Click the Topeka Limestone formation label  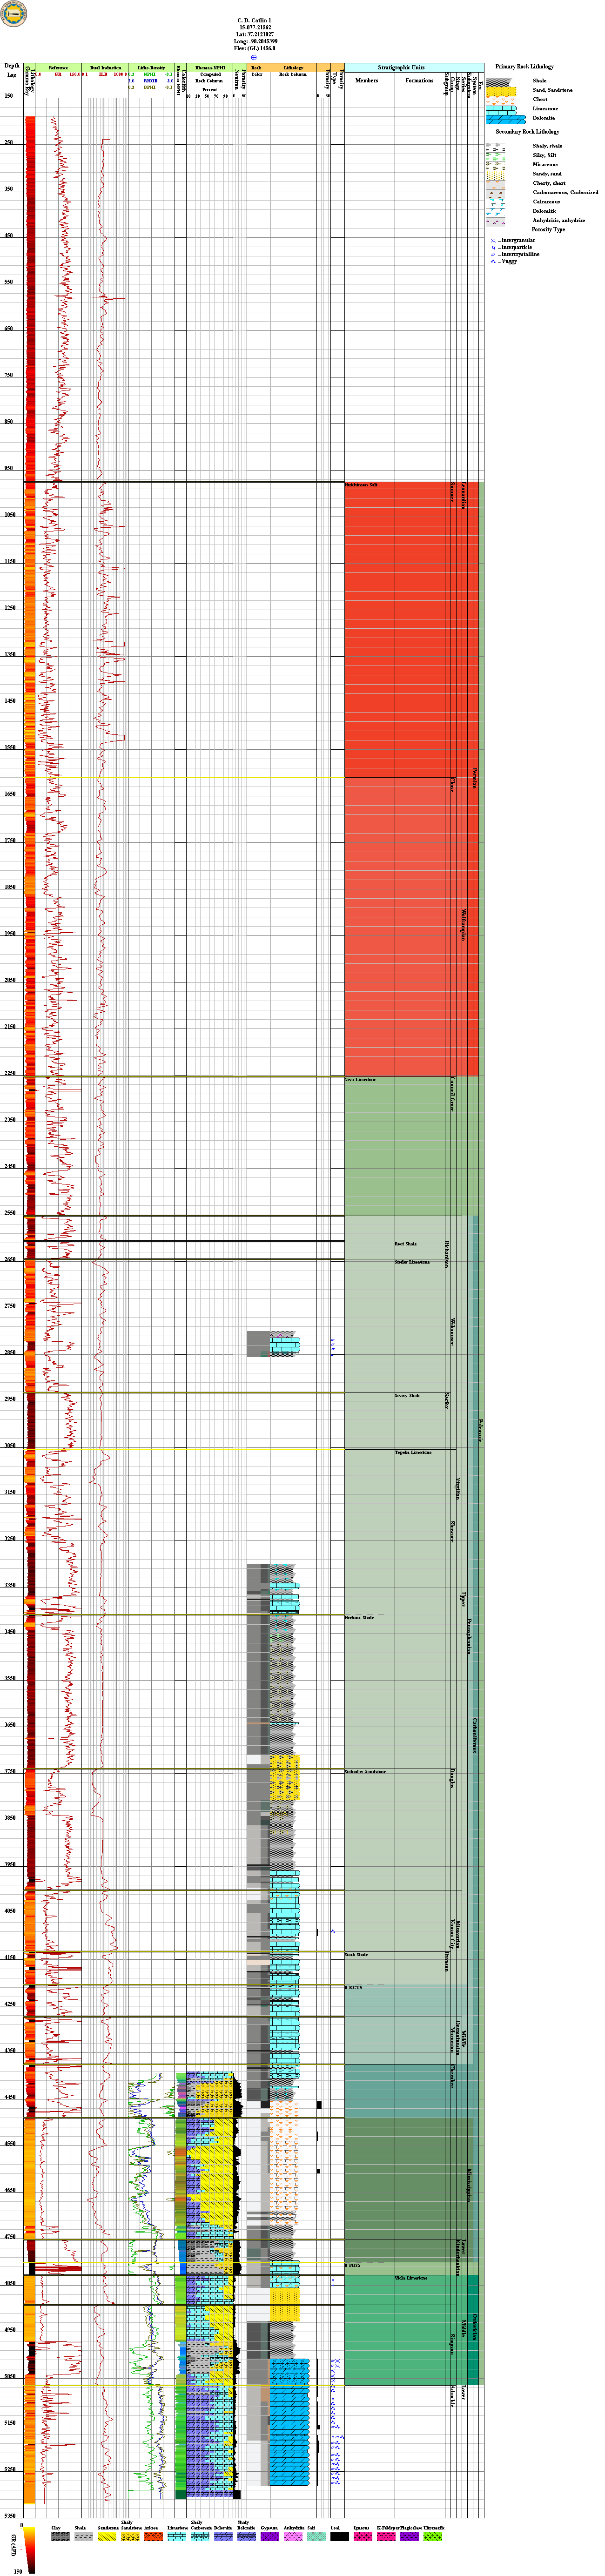pyautogui.click(x=413, y=1452)
